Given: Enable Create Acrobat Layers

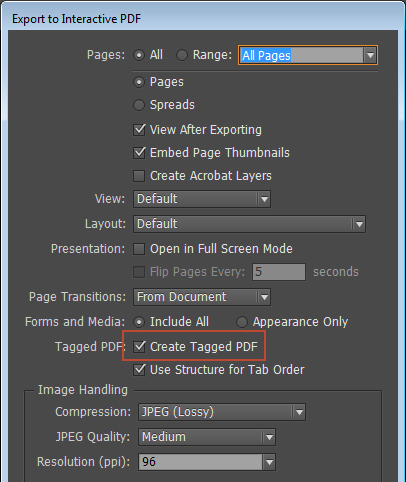Looking at the screenshot, I should click(x=139, y=176).
